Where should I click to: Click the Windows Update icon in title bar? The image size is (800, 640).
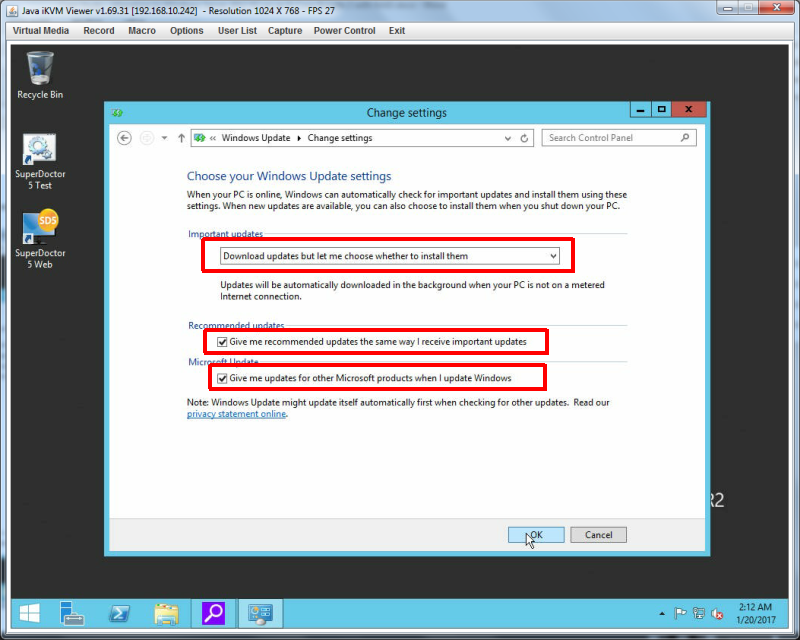click(117, 113)
